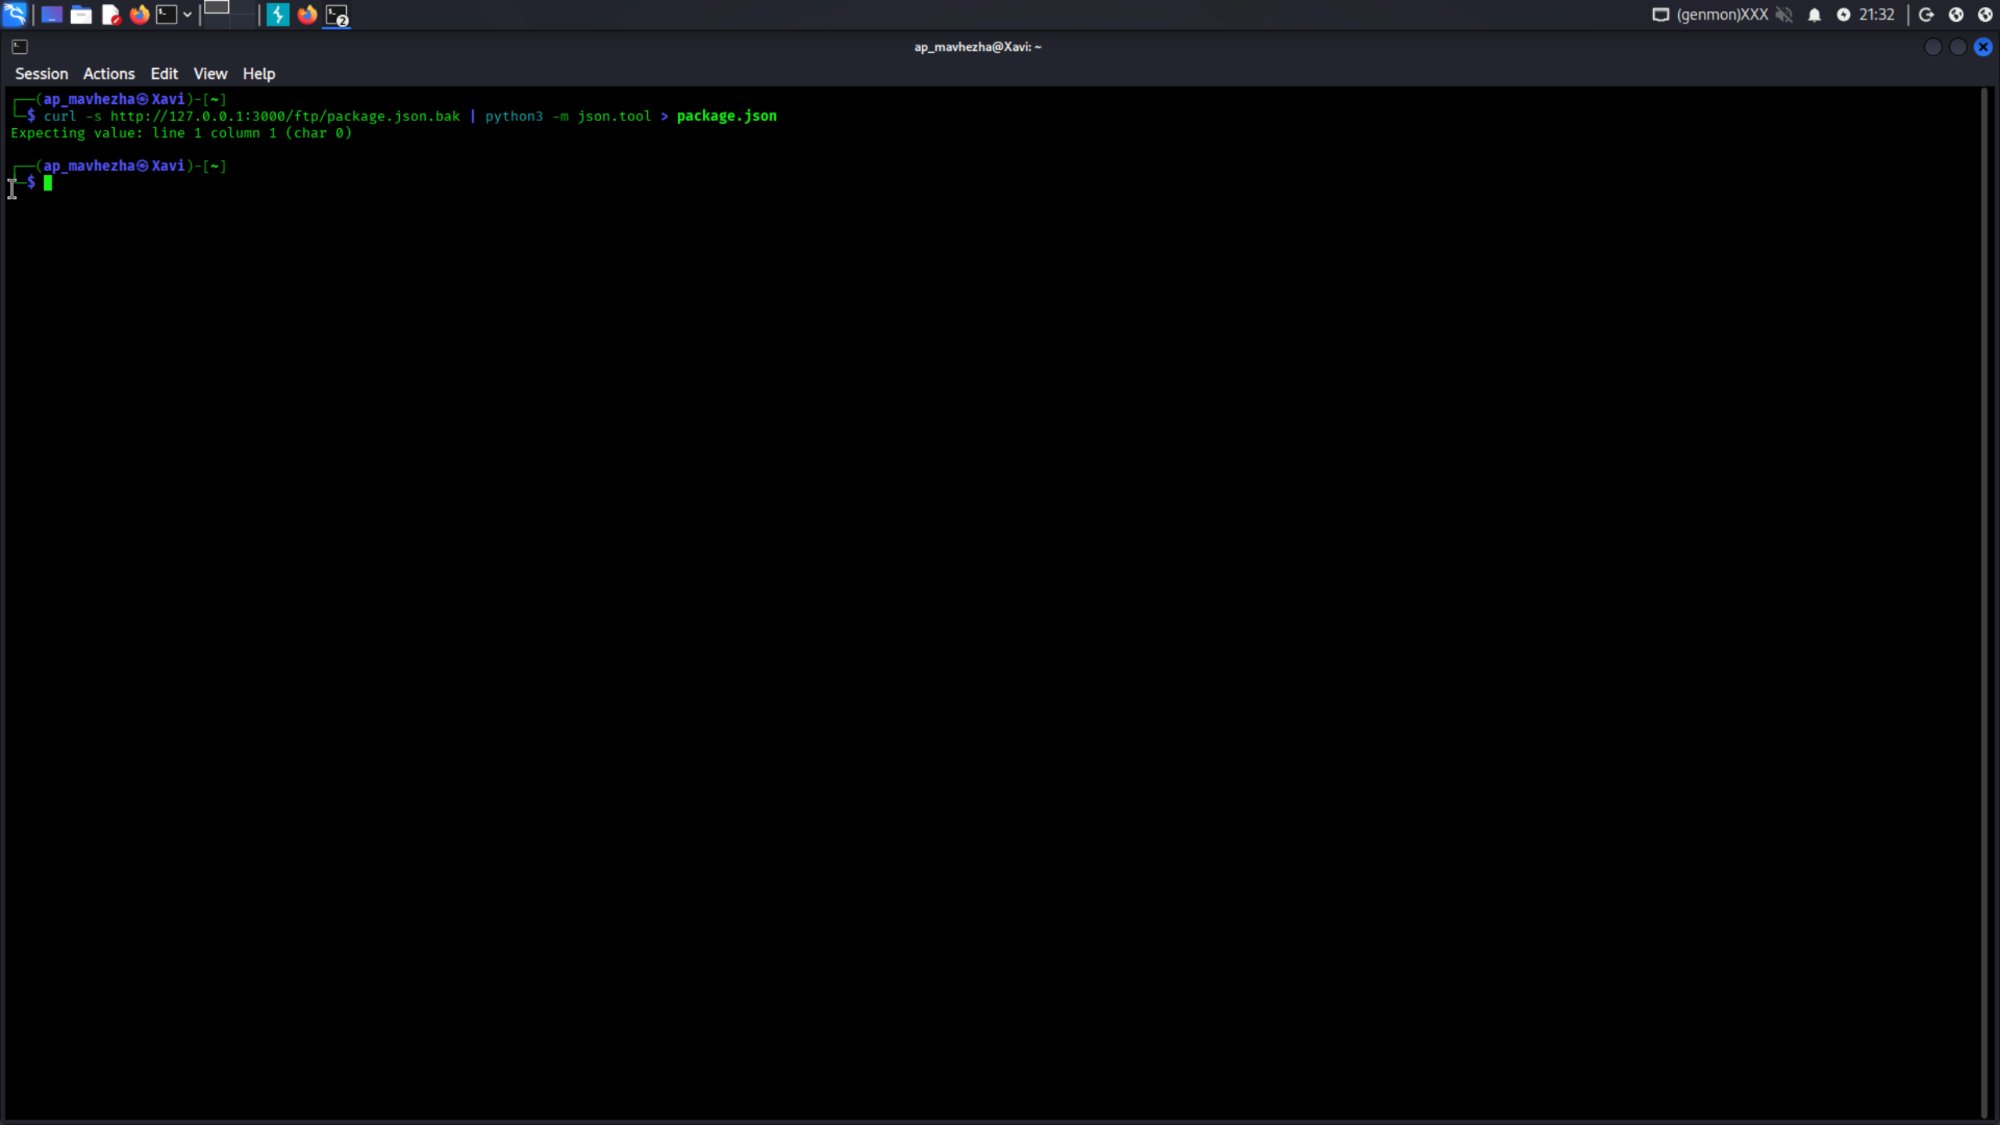2000x1125 pixels.
Task: Click 'python3 -m json.tool' in command
Action: click(568, 116)
